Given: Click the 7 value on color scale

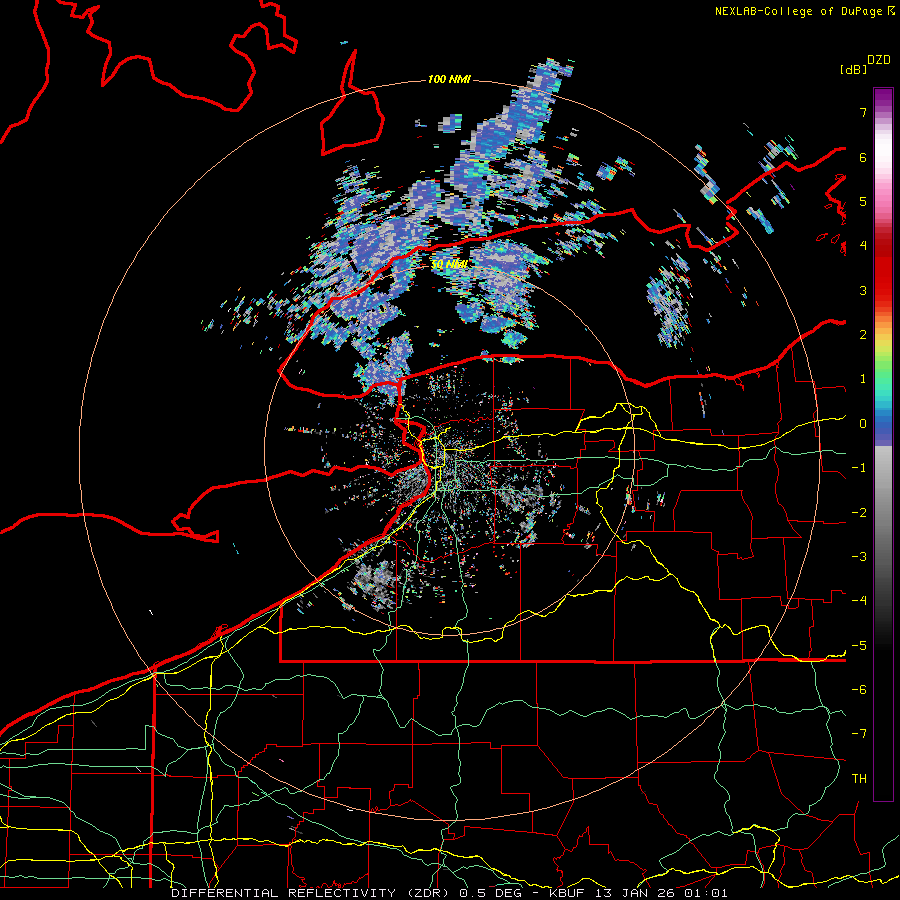Looking at the screenshot, I should (x=863, y=112).
